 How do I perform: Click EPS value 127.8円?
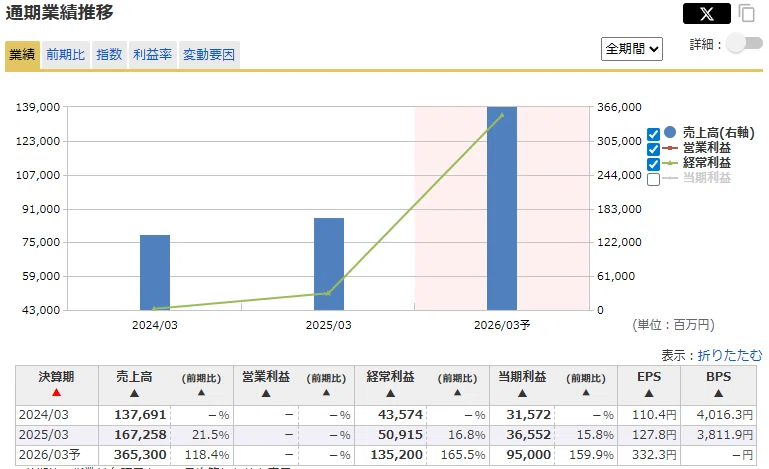pos(654,435)
